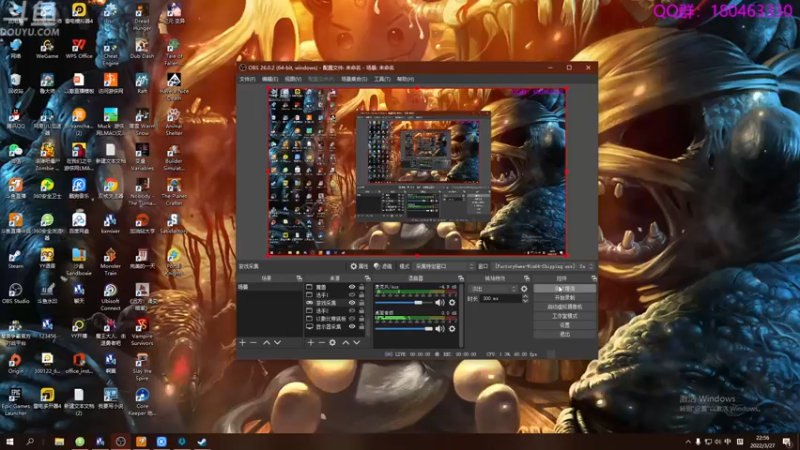Open 麦克风/Aux audio settings gear
This screenshot has width=800, height=450.
click(452, 303)
